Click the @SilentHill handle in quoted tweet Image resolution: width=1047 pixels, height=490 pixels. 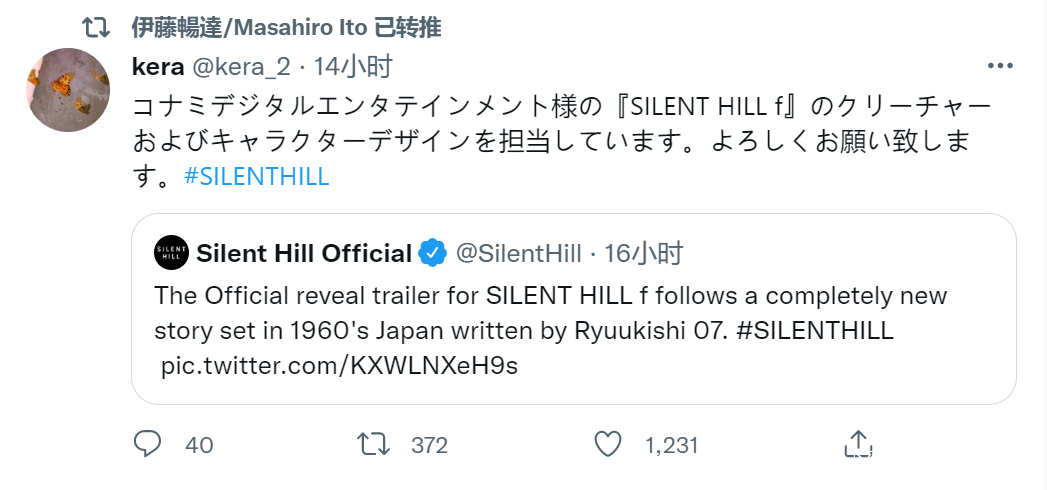518,254
